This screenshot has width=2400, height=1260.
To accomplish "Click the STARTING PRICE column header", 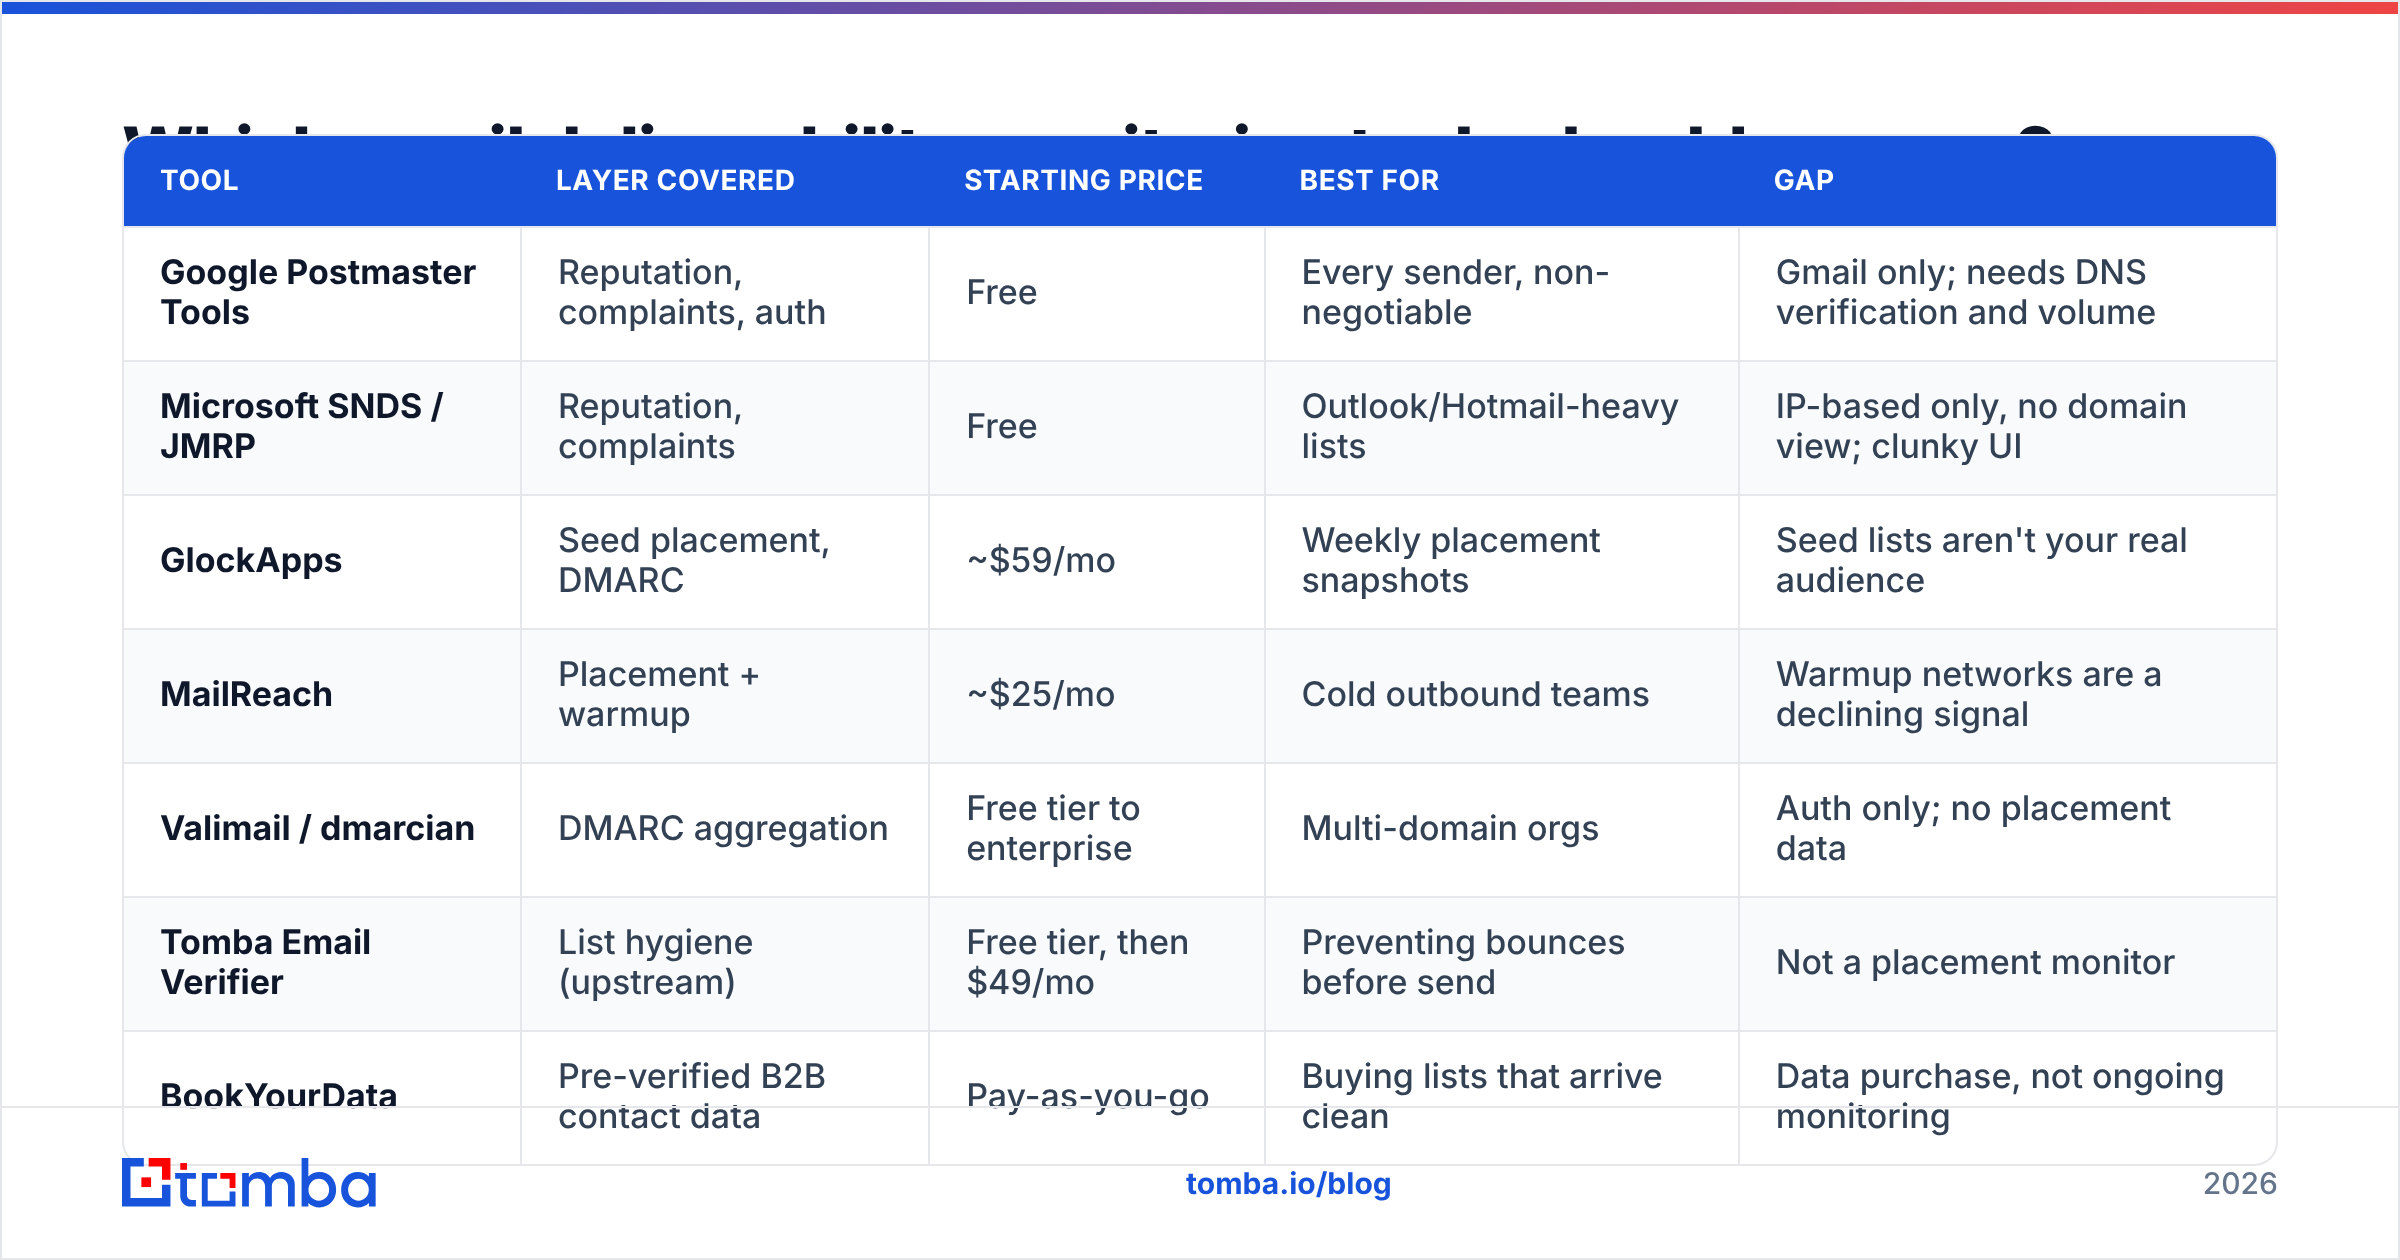I will pos(1083,180).
